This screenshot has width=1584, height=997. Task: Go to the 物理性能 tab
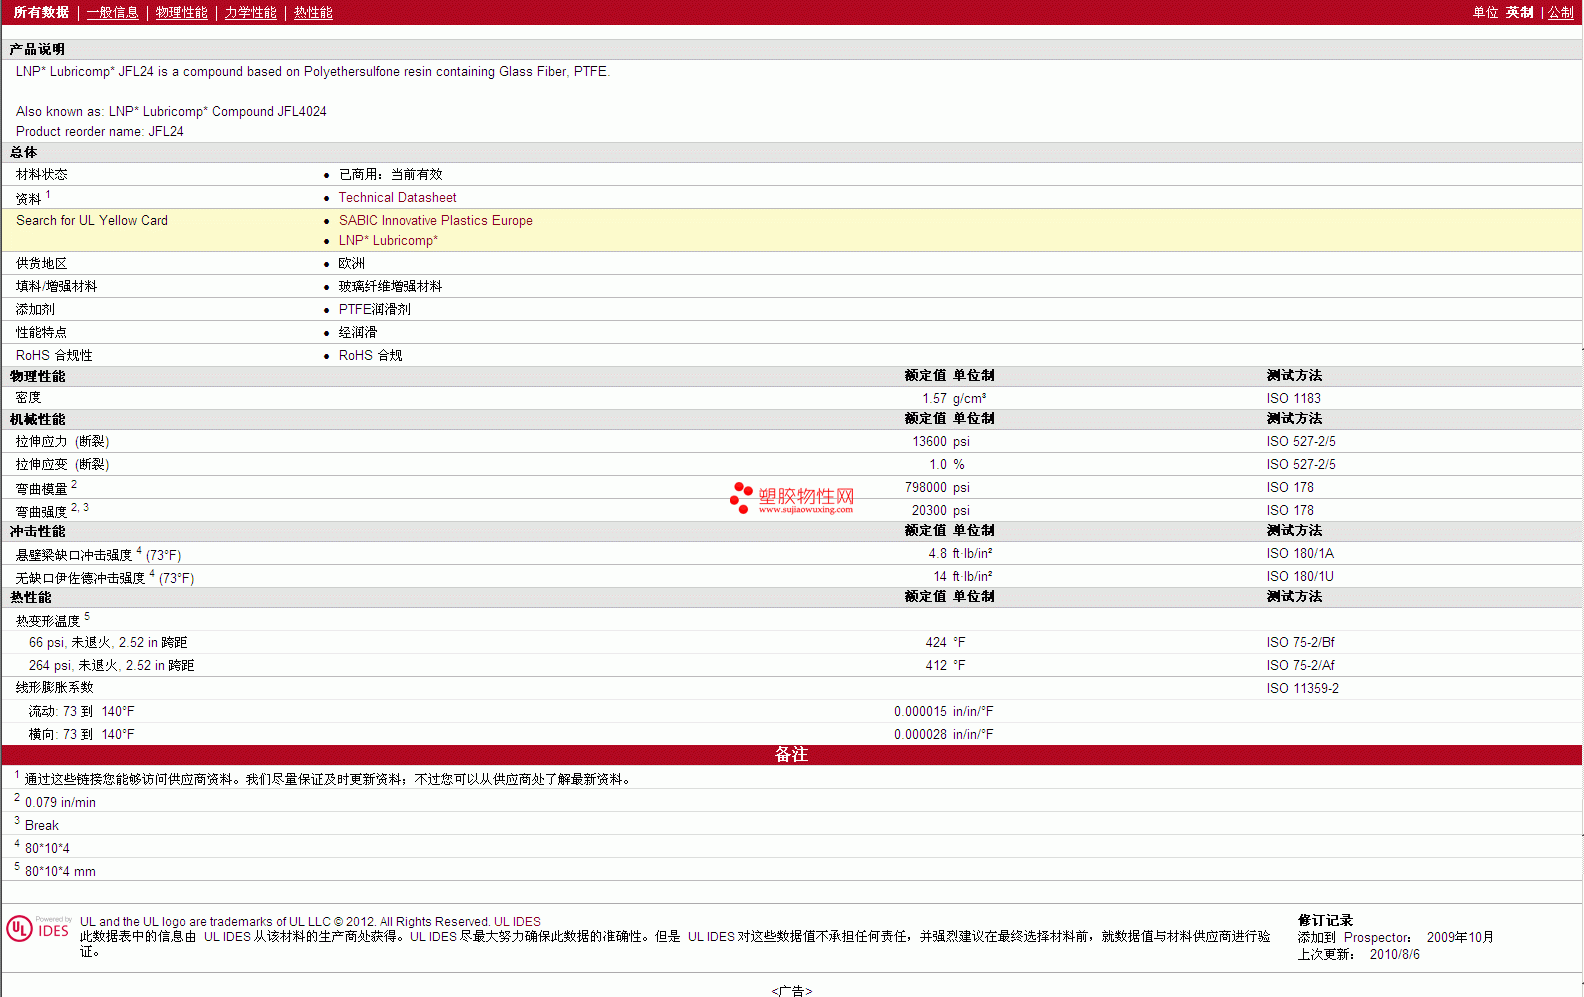[x=181, y=12]
